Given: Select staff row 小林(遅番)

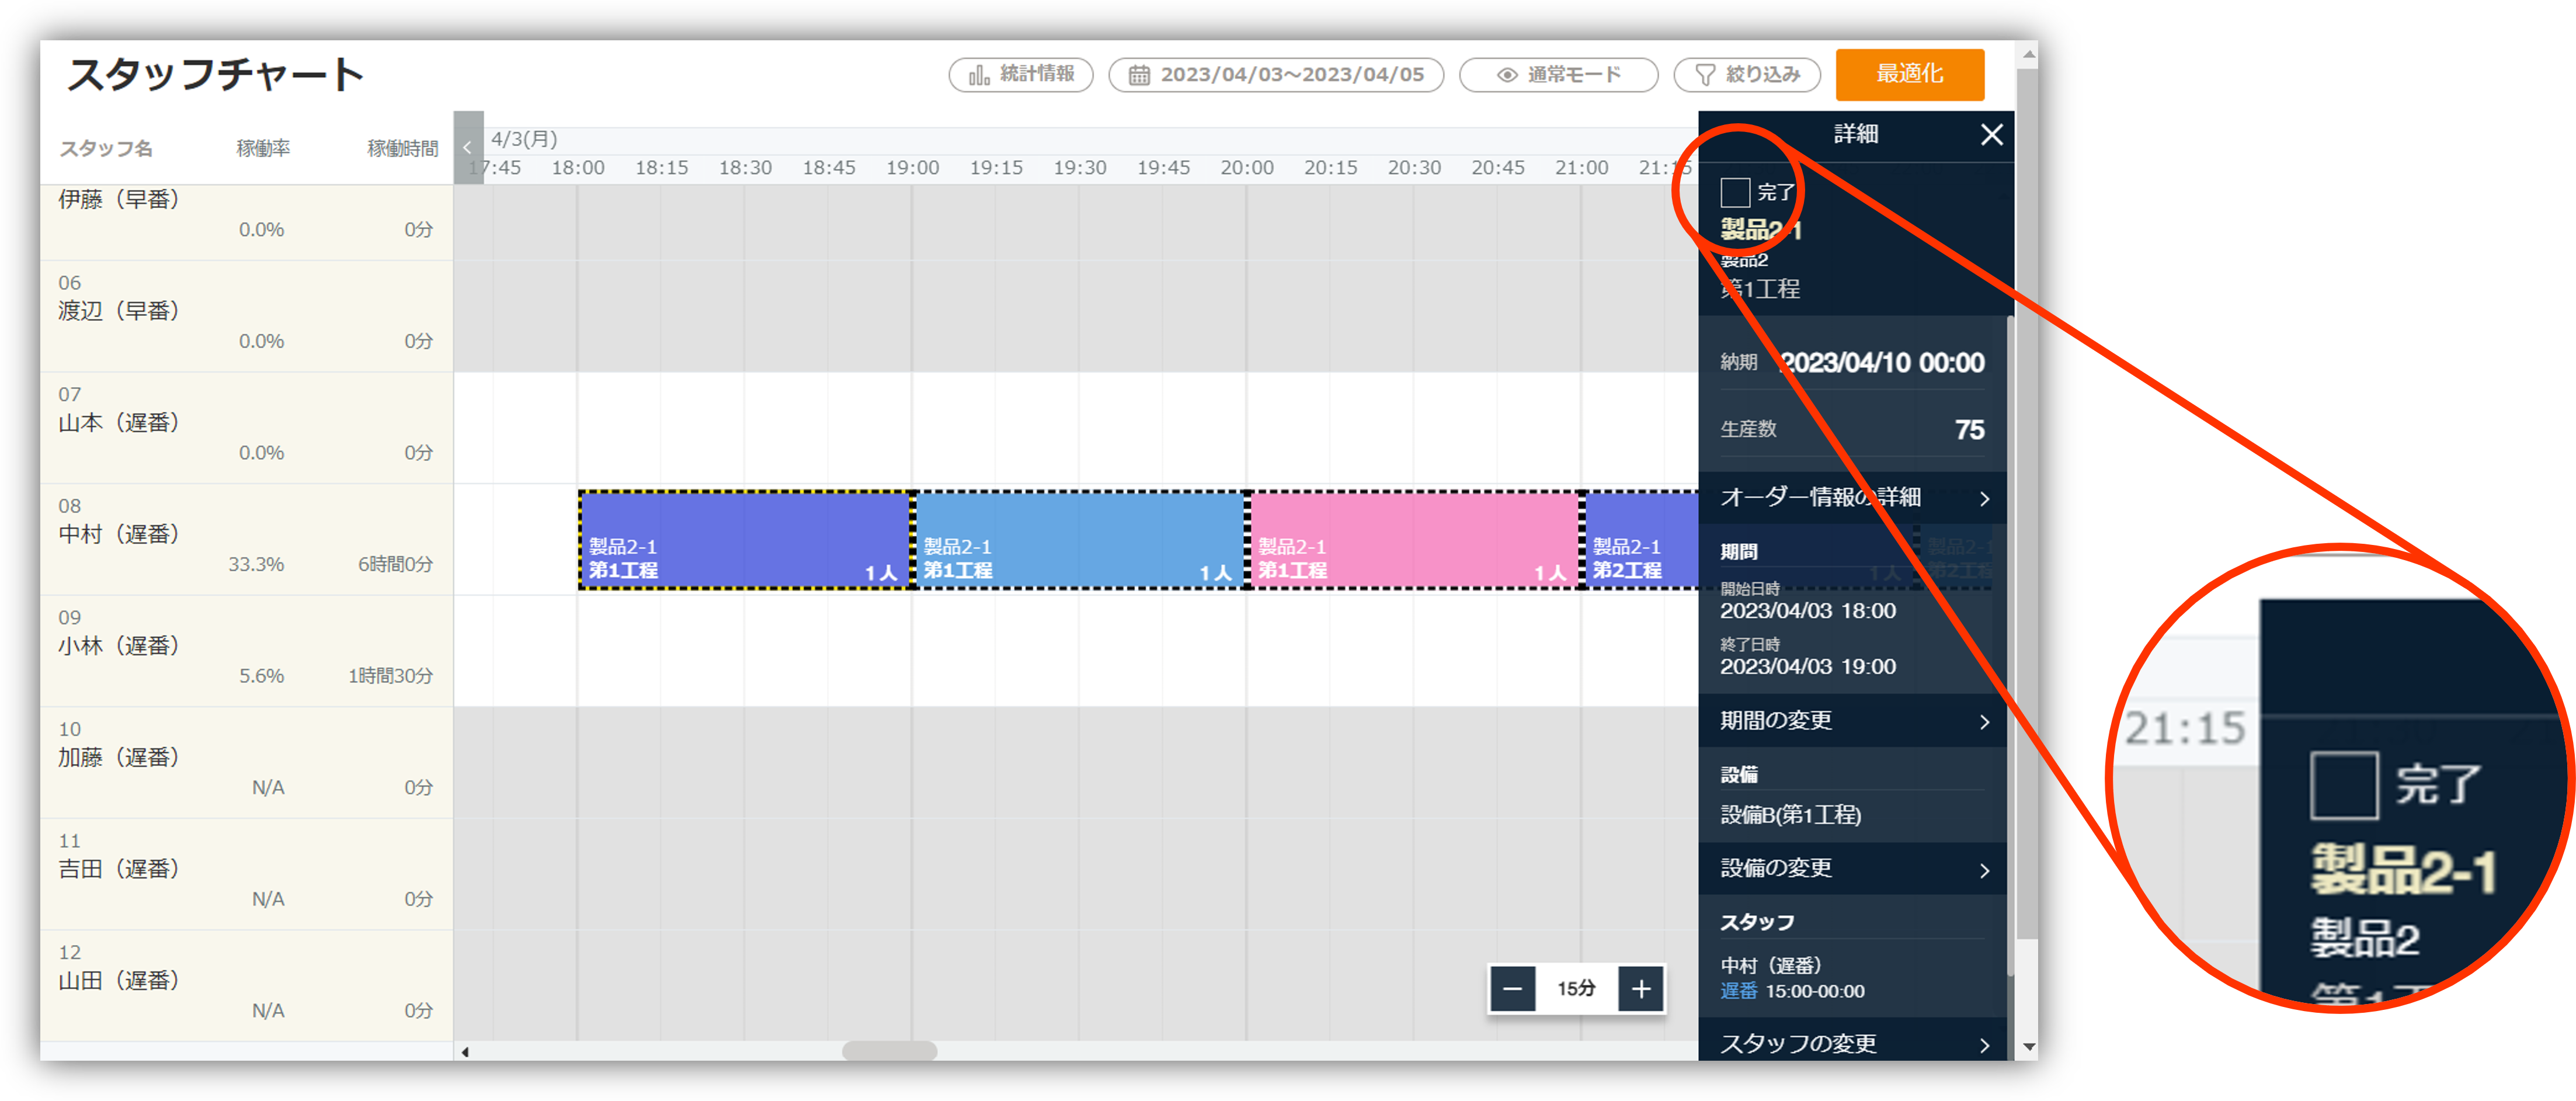Looking at the screenshot, I should [x=246, y=652].
